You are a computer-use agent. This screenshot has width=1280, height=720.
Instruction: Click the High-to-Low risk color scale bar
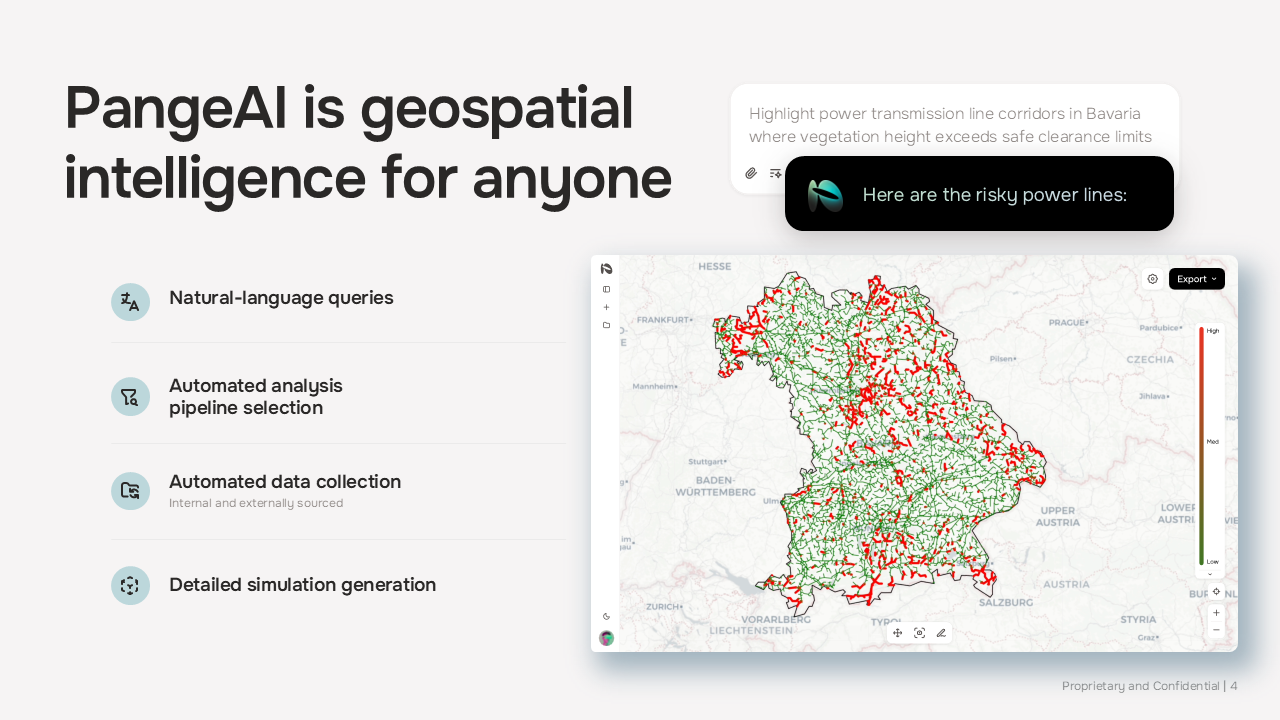tap(1201, 446)
